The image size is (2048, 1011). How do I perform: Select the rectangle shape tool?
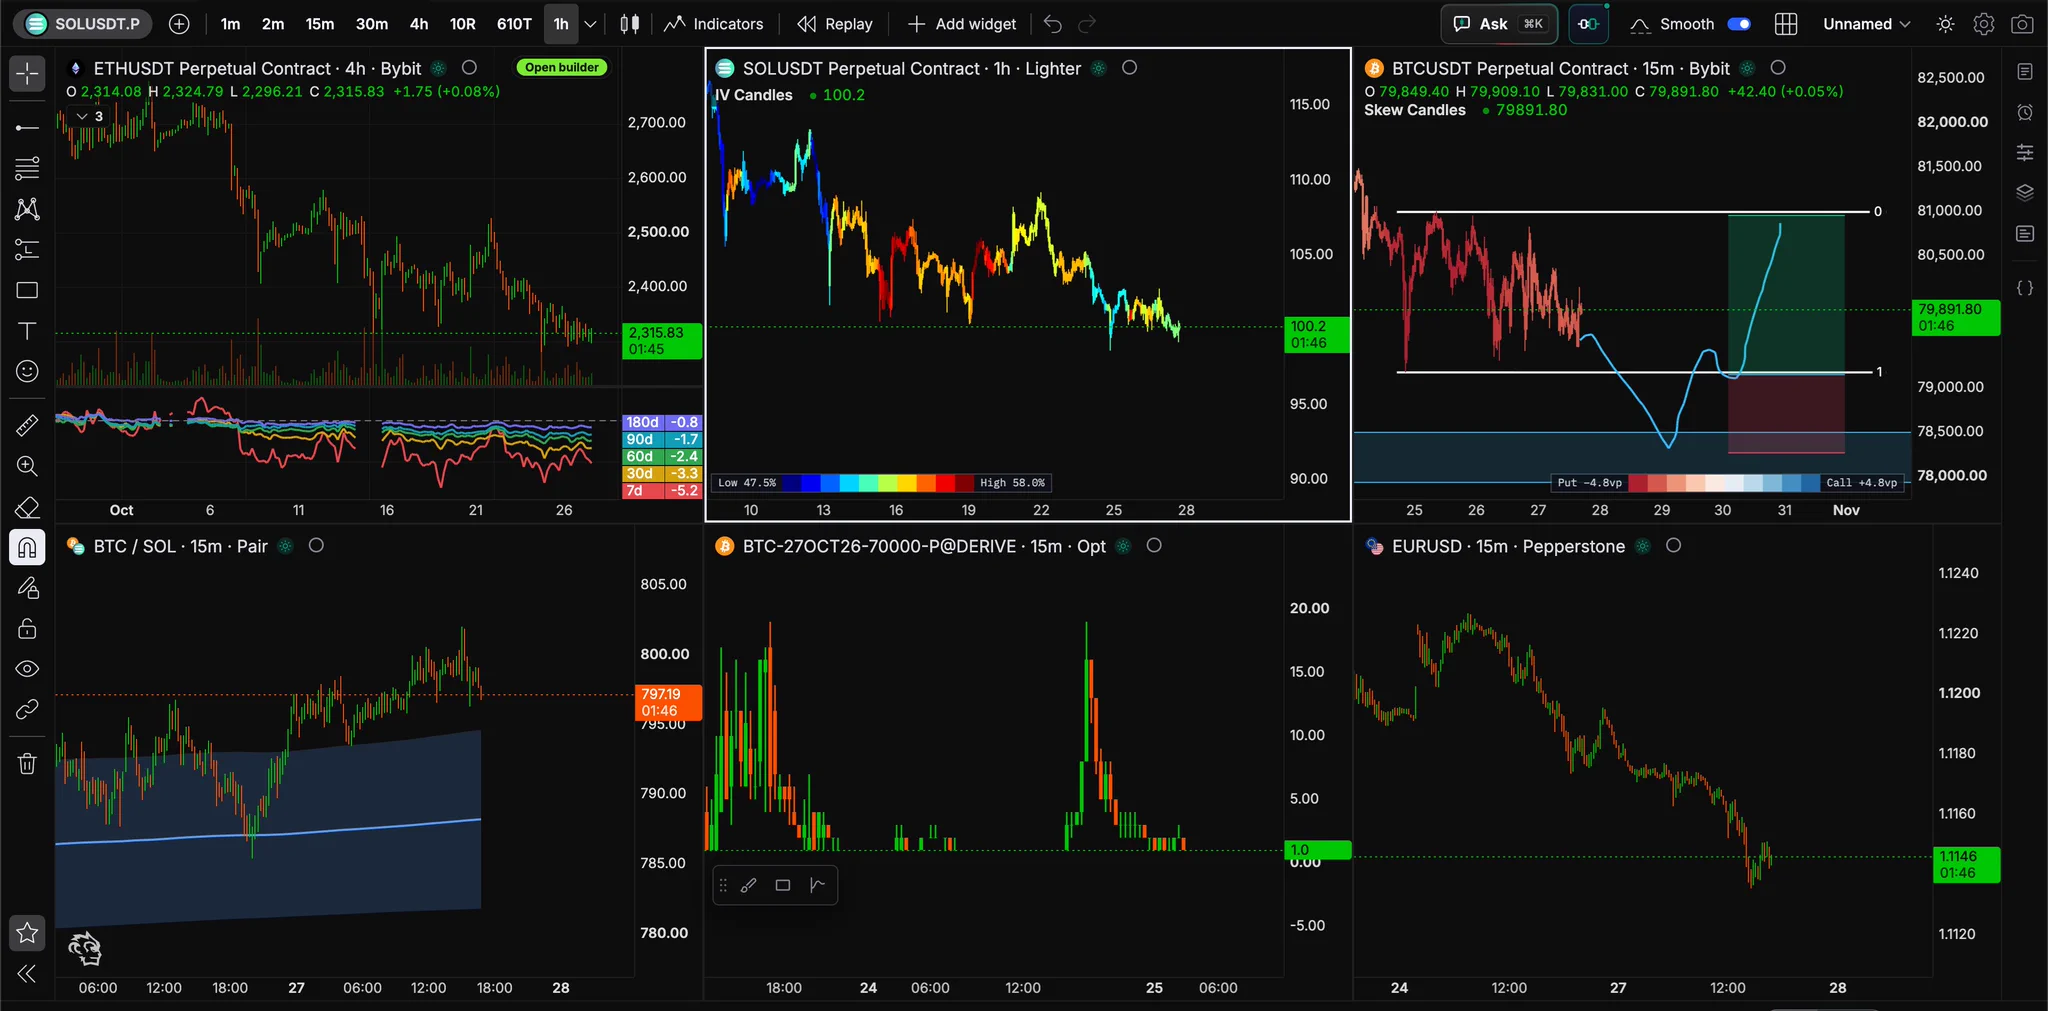pyautogui.click(x=27, y=291)
